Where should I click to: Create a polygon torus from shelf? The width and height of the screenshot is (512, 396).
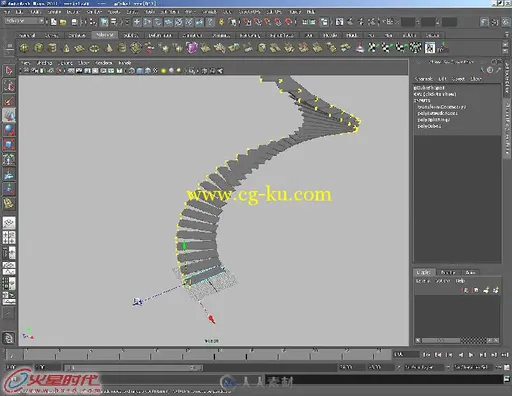click(94, 48)
